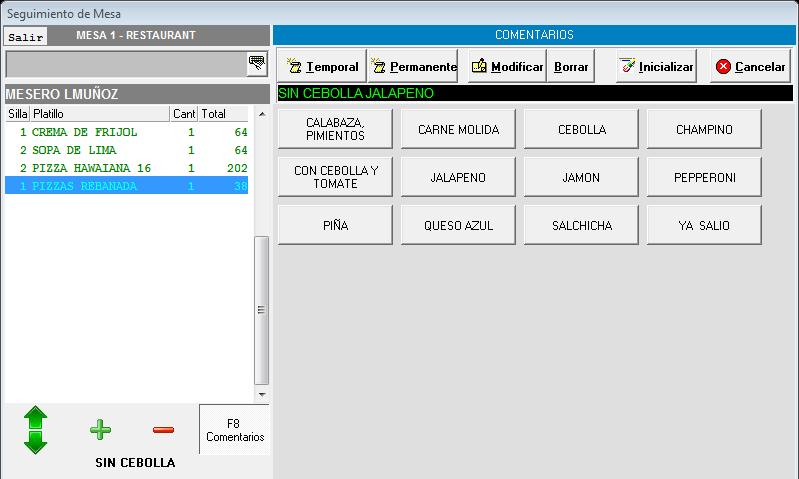Image resolution: width=799 pixels, height=479 pixels.
Task: Click the Platillo column header
Action: coord(100,114)
